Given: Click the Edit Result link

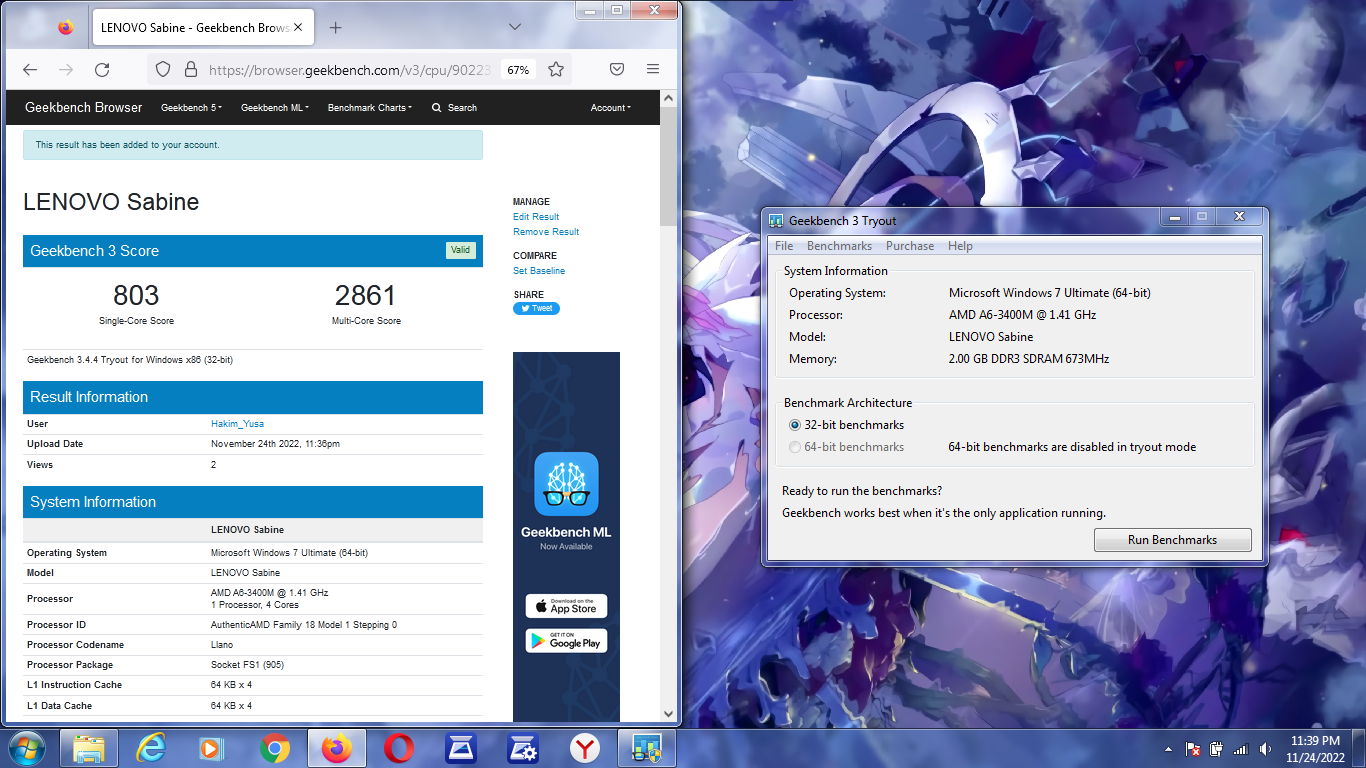Looking at the screenshot, I should (x=536, y=217).
